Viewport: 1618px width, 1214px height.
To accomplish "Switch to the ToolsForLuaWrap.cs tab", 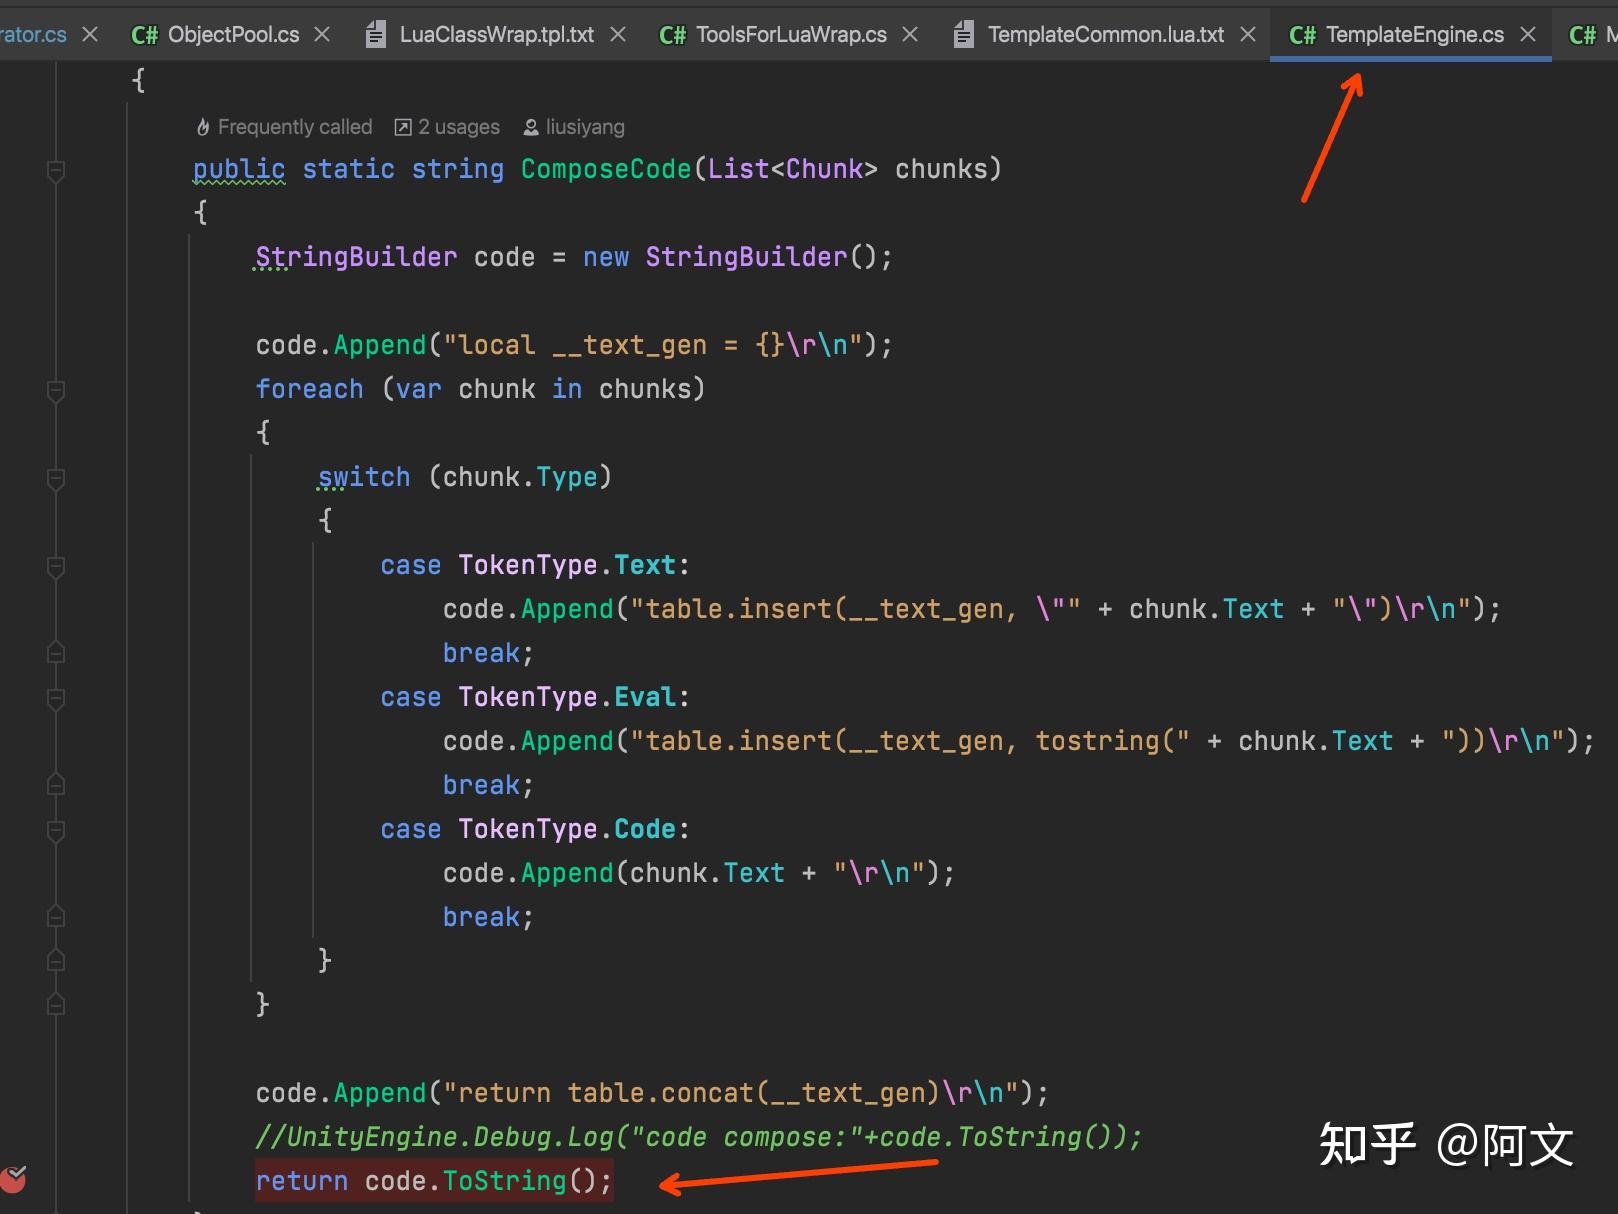I will (791, 35).
